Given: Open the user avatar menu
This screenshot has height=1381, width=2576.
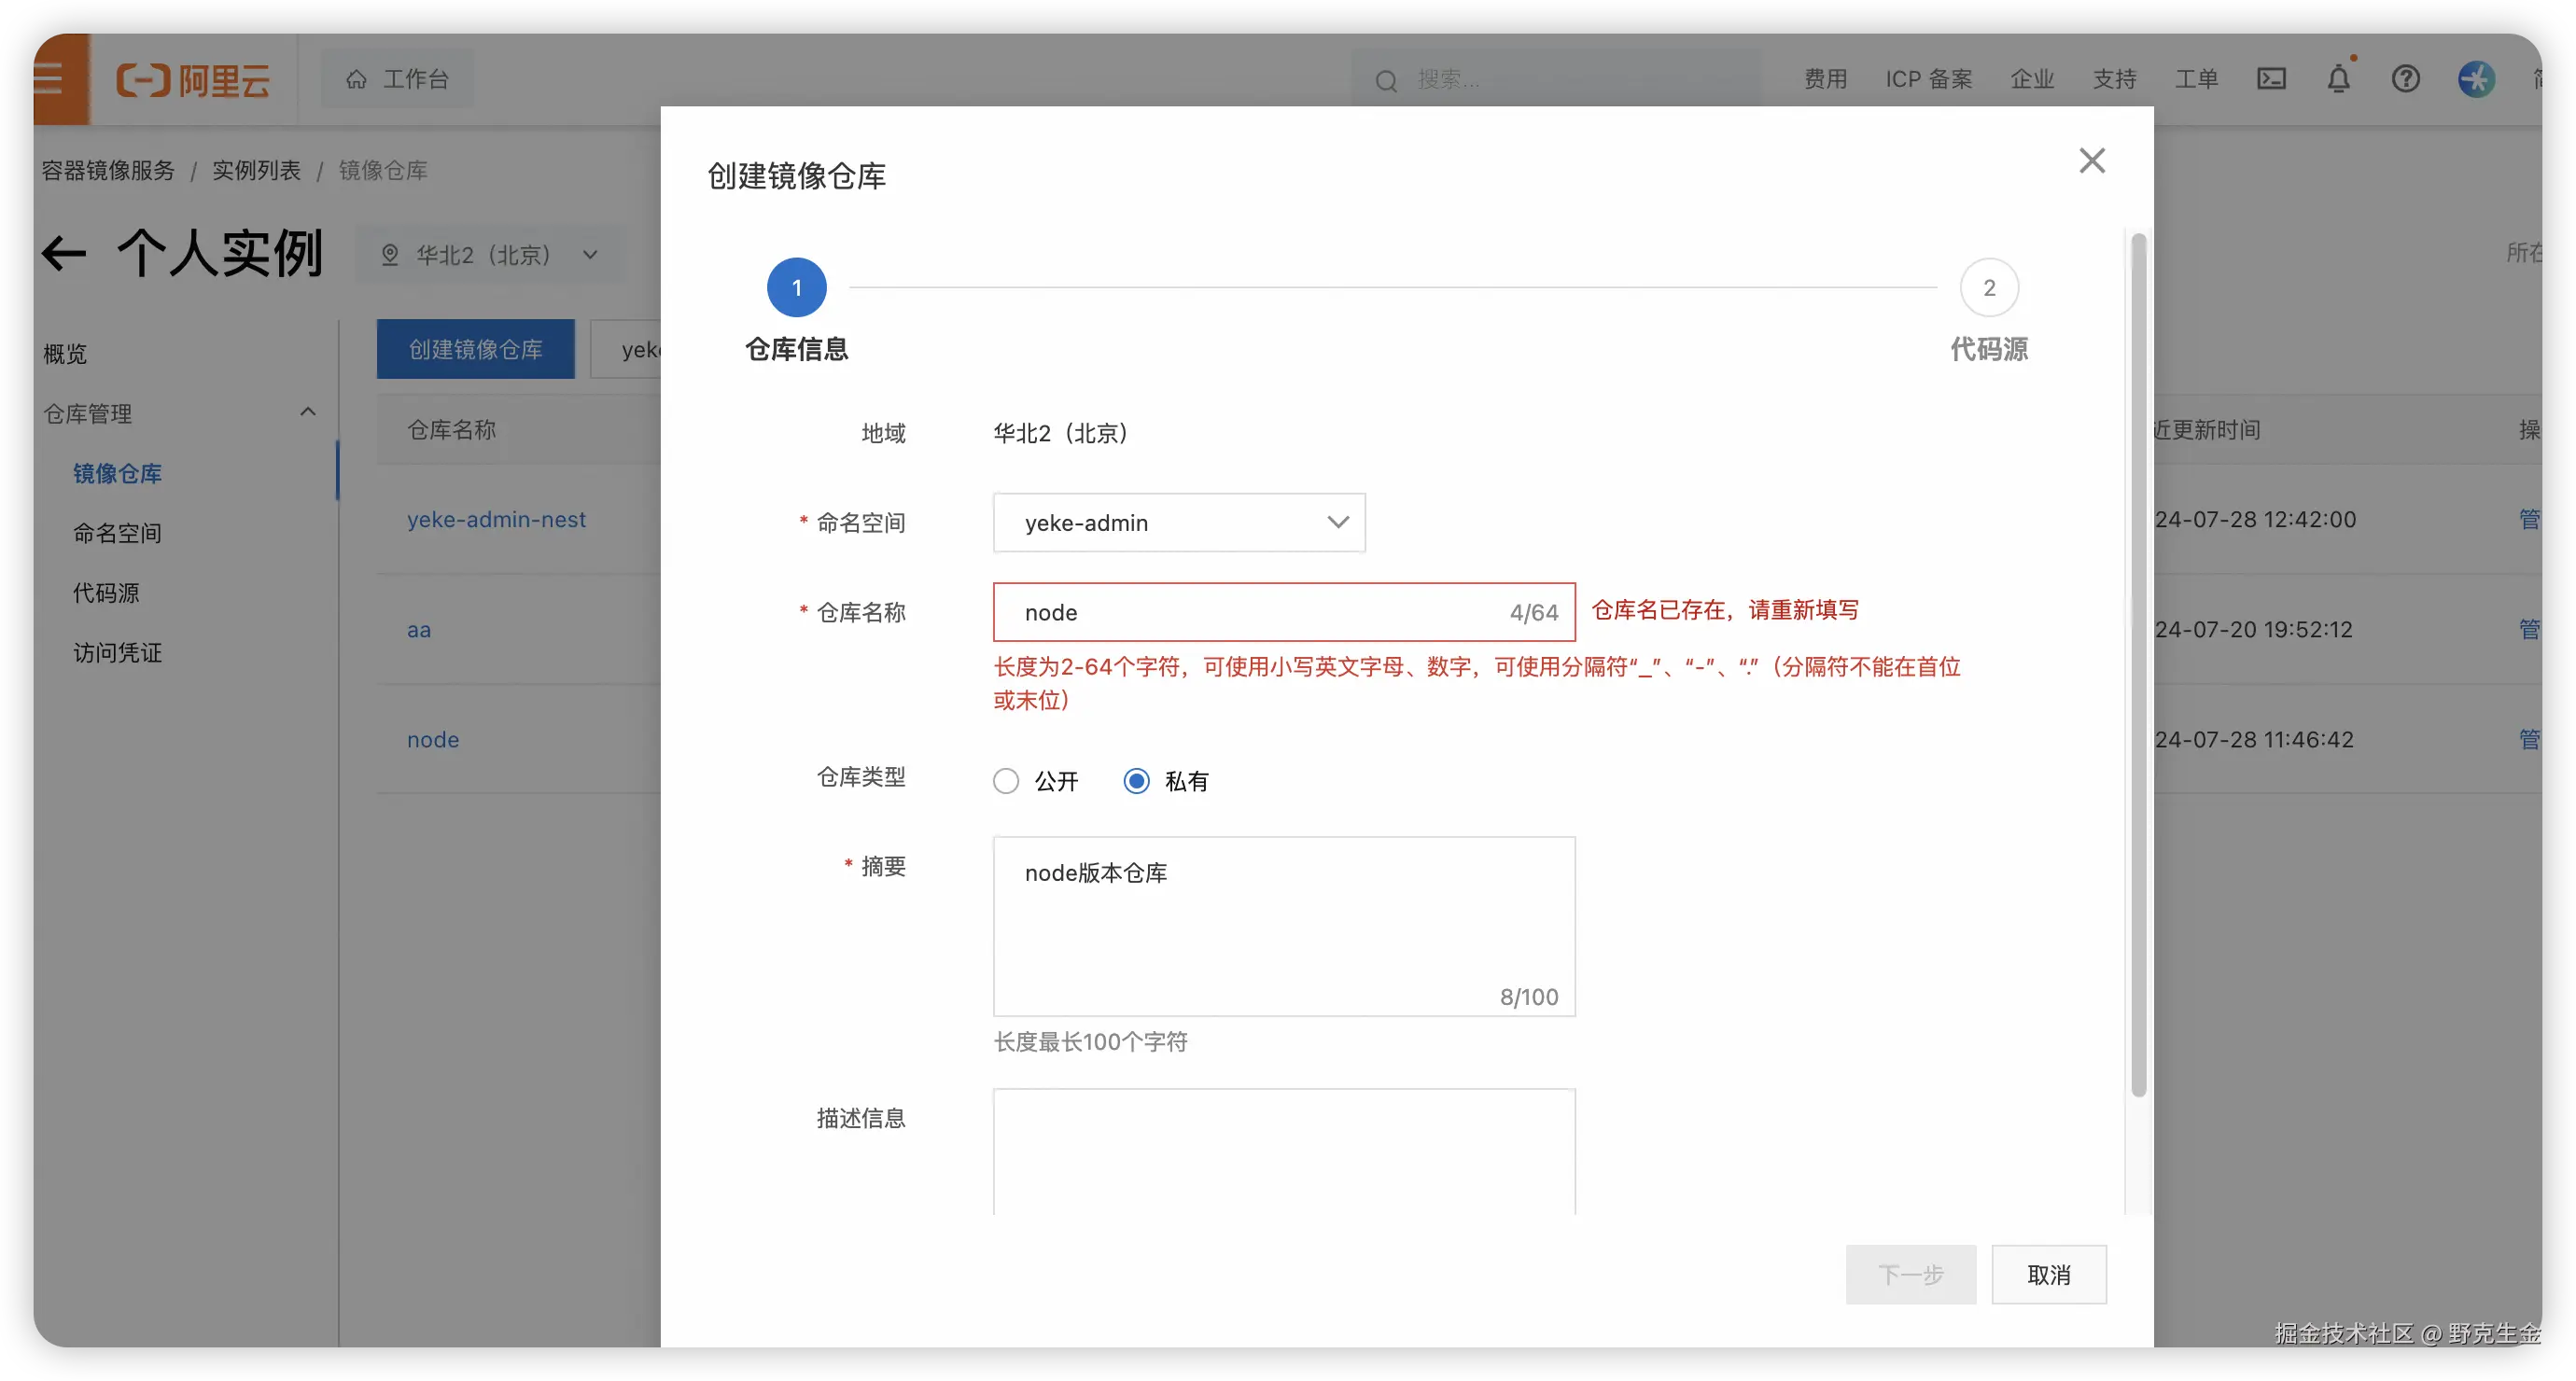Looking at the screenshot, I should pos(2476,79).
